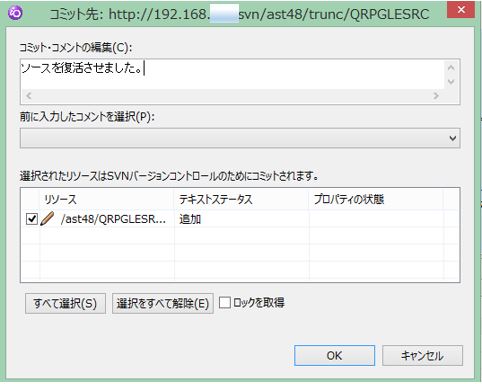The image size is (482, 384).
Task: Click the purple application icon in title bar
Action: tap(15, 12)
